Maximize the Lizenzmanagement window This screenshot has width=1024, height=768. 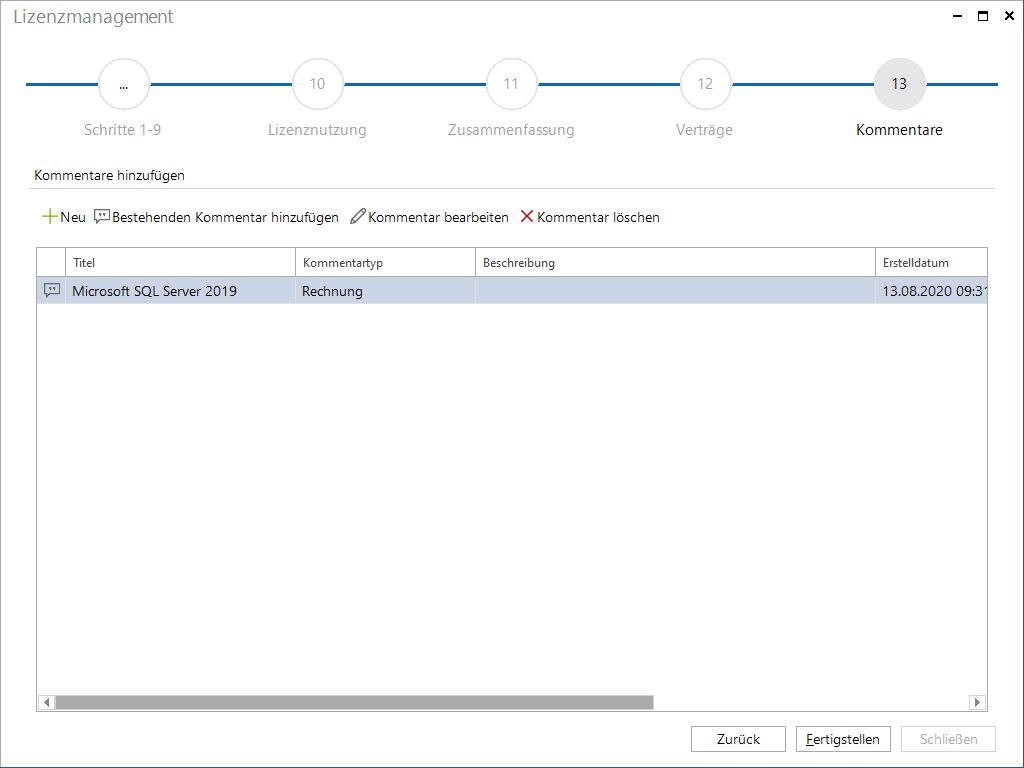tap(983, 16)
